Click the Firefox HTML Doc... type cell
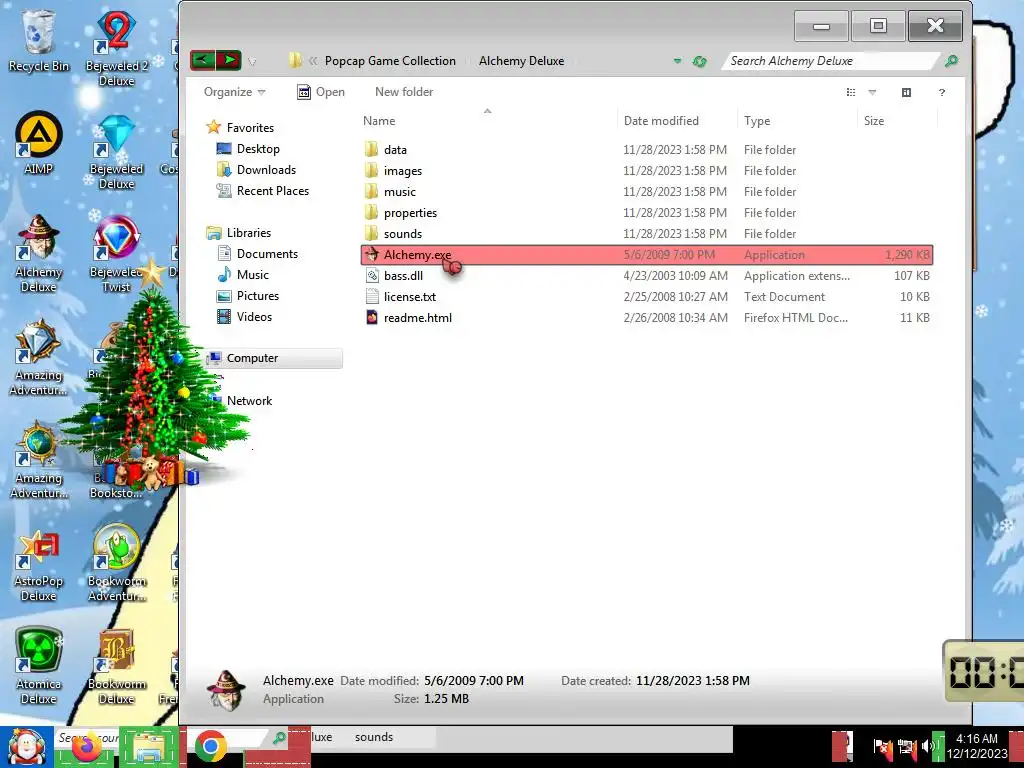Viewport: 1024px width, 768px height. pos(795,317)
